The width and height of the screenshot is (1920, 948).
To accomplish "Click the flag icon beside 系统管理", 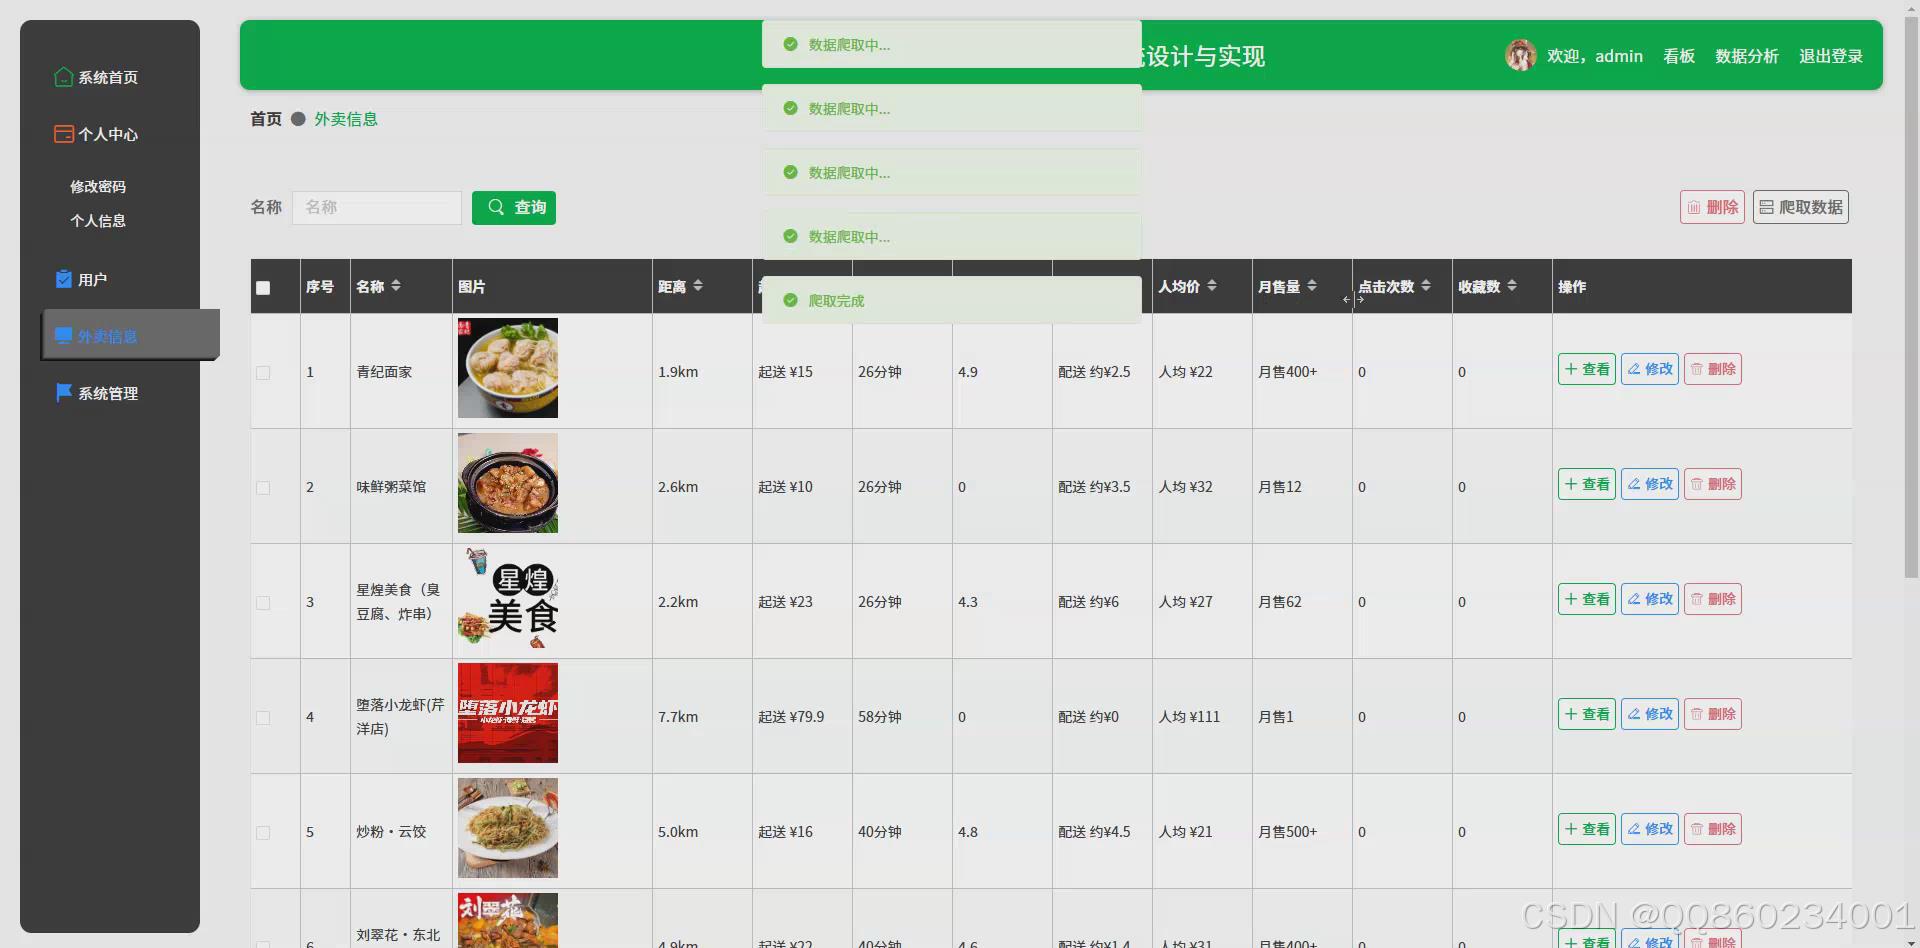I will pyautogui.click(x=64, y=393).
